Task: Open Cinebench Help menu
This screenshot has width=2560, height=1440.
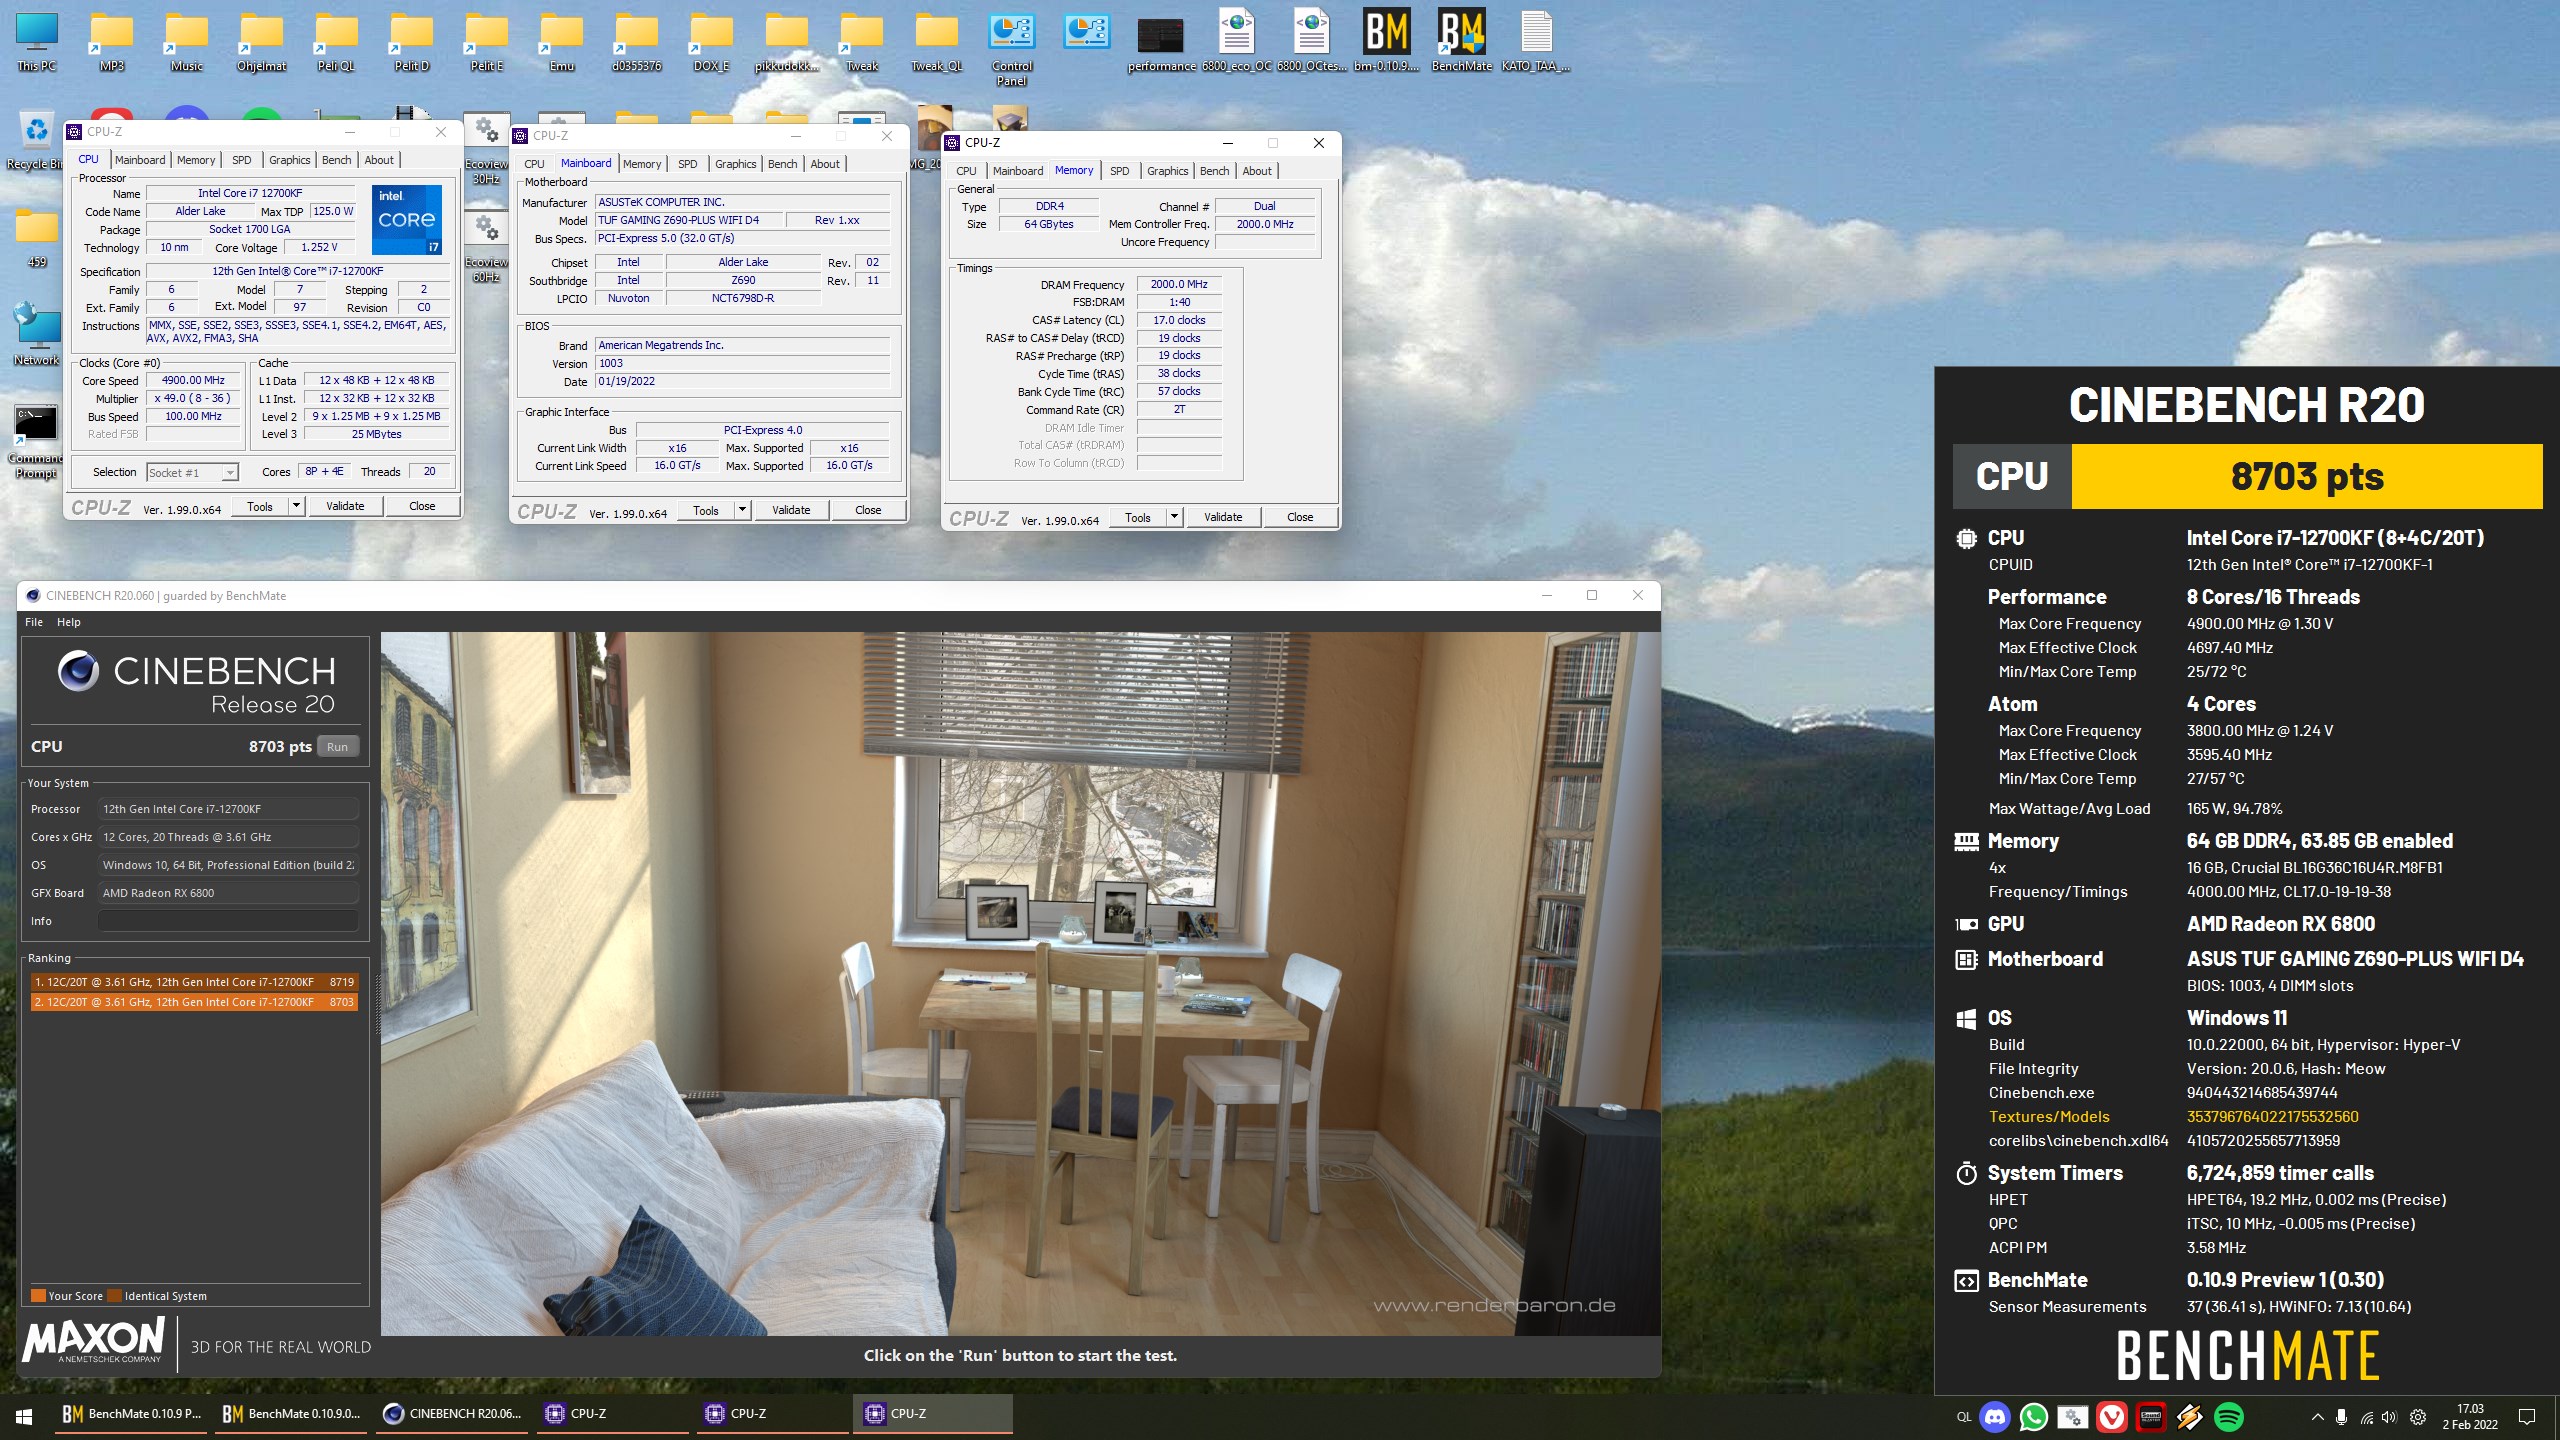Action: pyautogui.click(x=69, y=622)
